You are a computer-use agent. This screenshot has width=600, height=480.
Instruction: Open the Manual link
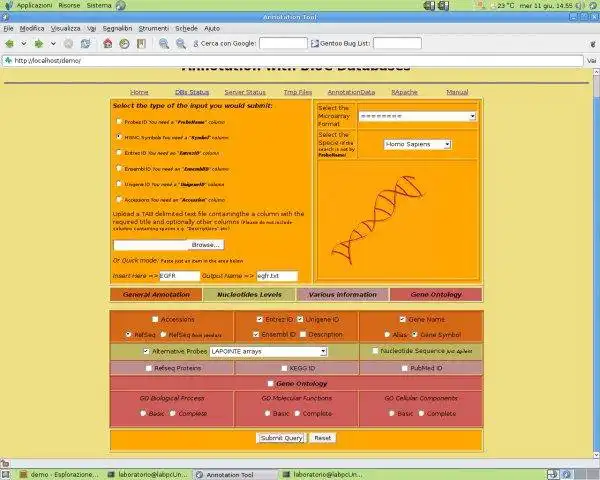coord(457,92)
